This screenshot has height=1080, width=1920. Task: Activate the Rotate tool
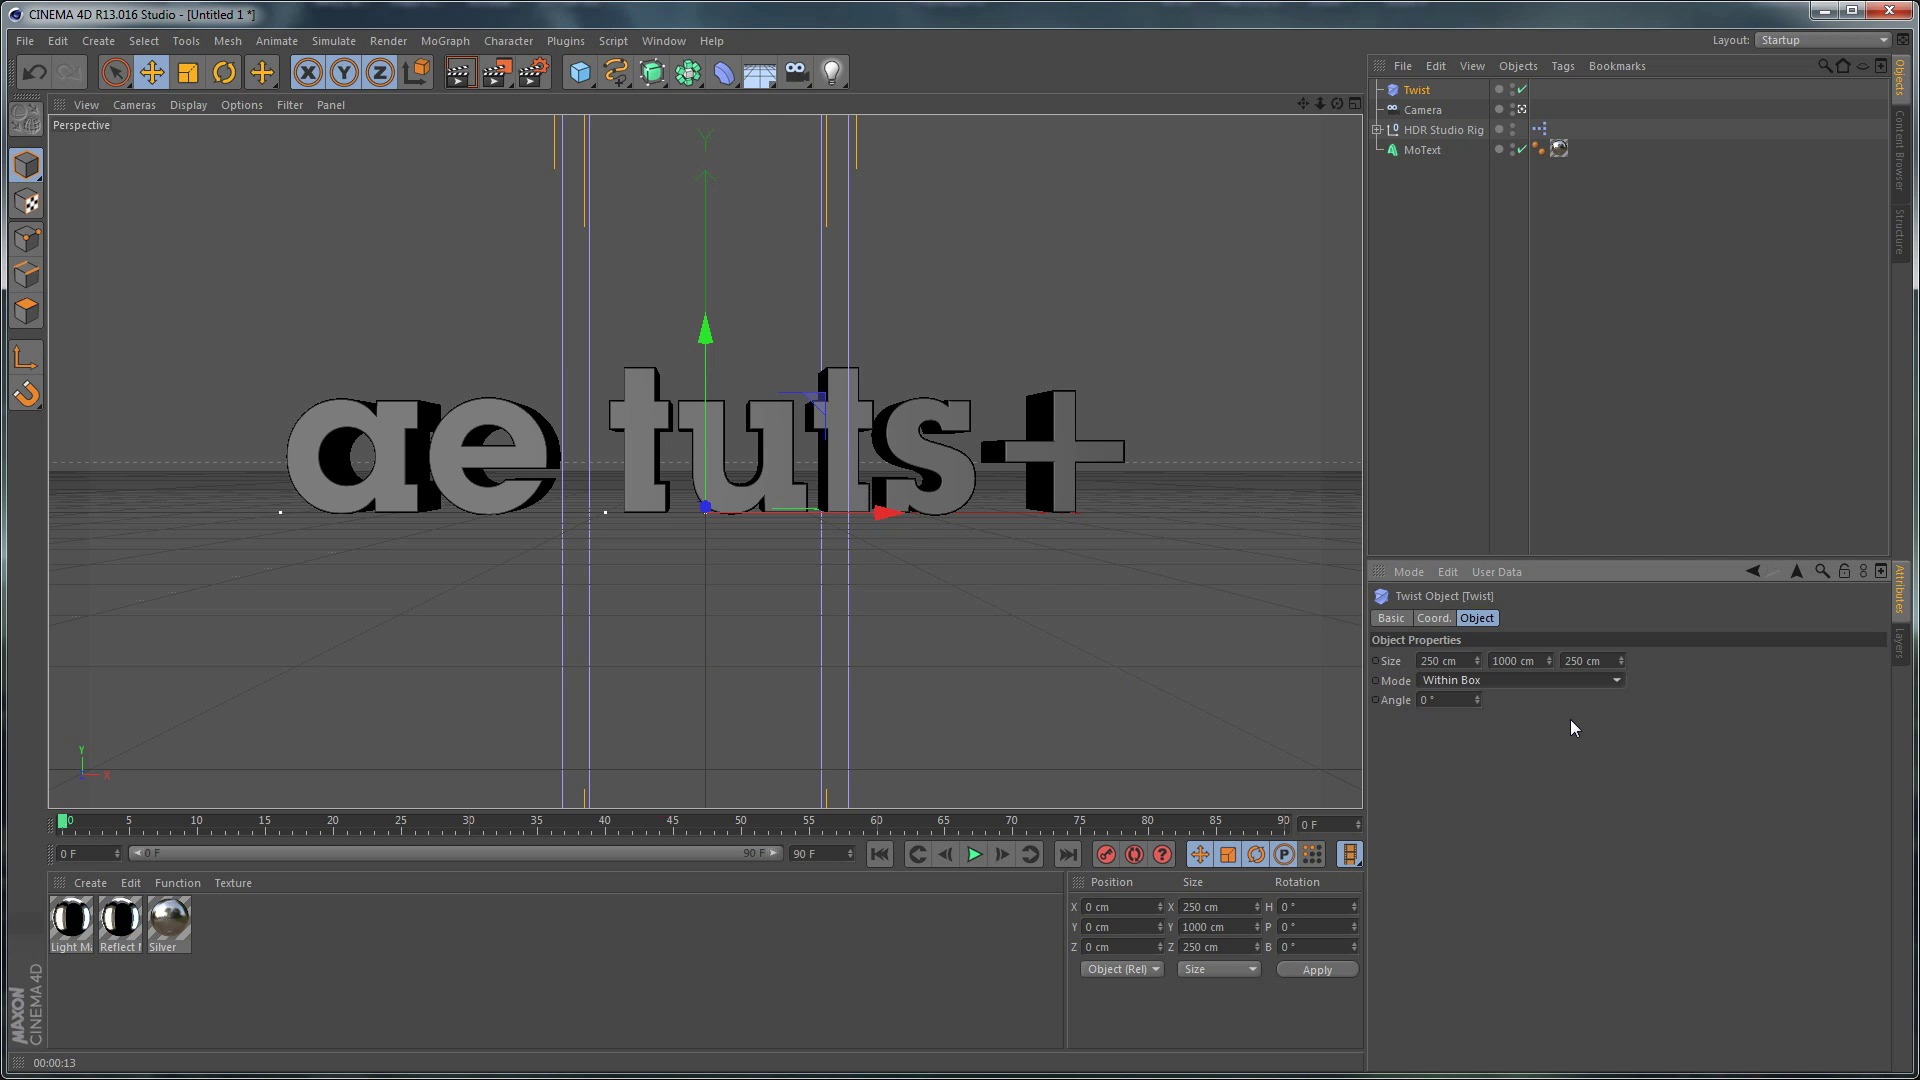[x=224, y=72]
